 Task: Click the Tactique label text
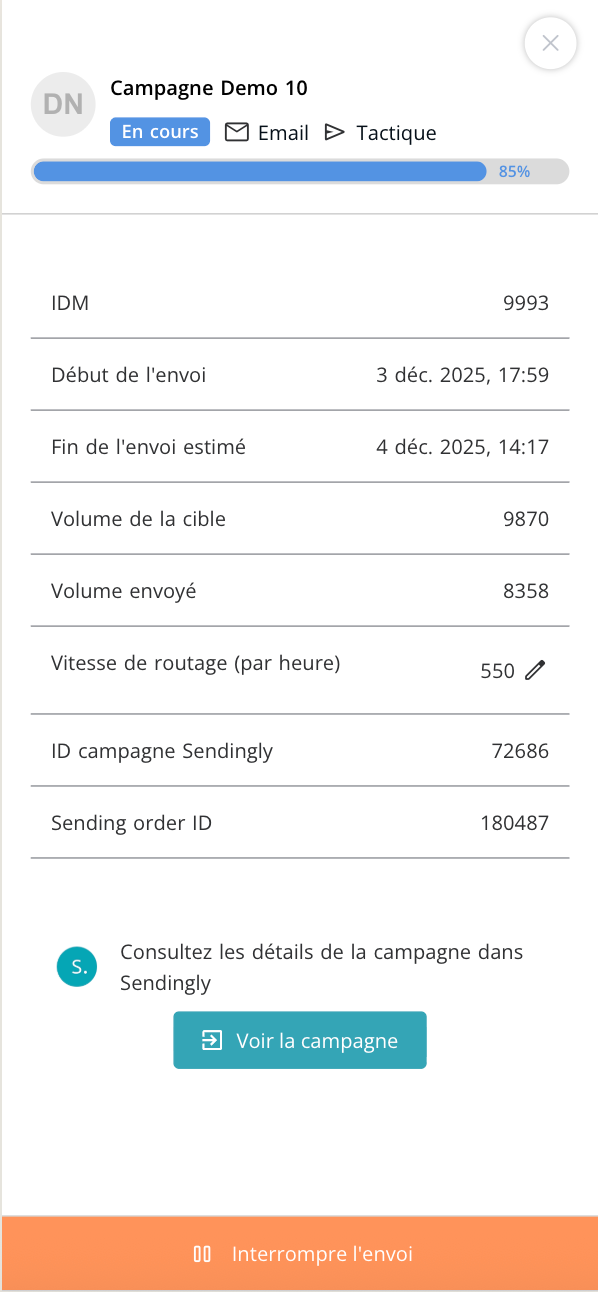pos(396,133)
